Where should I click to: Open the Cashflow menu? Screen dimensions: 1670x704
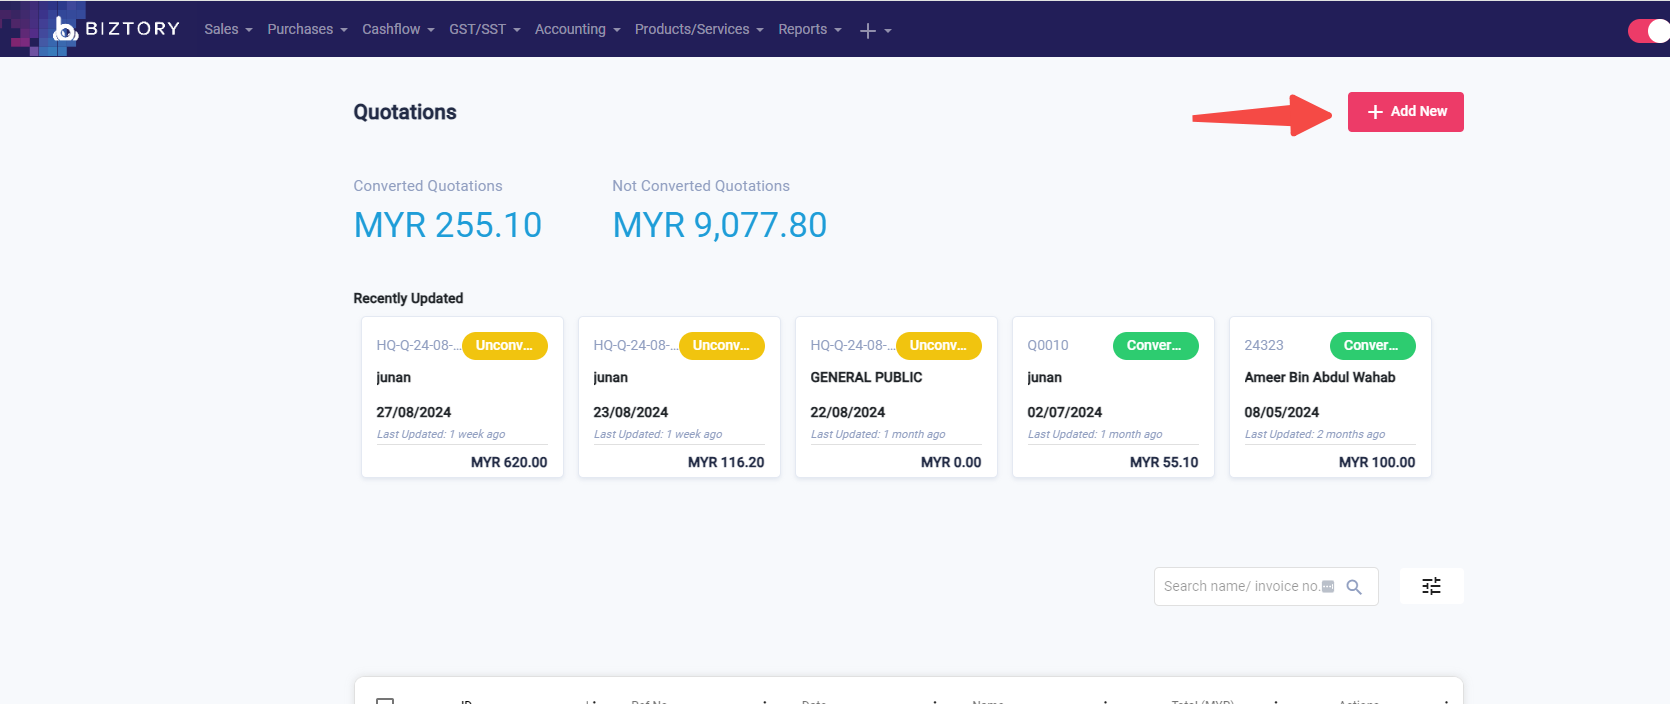point(398,29)
